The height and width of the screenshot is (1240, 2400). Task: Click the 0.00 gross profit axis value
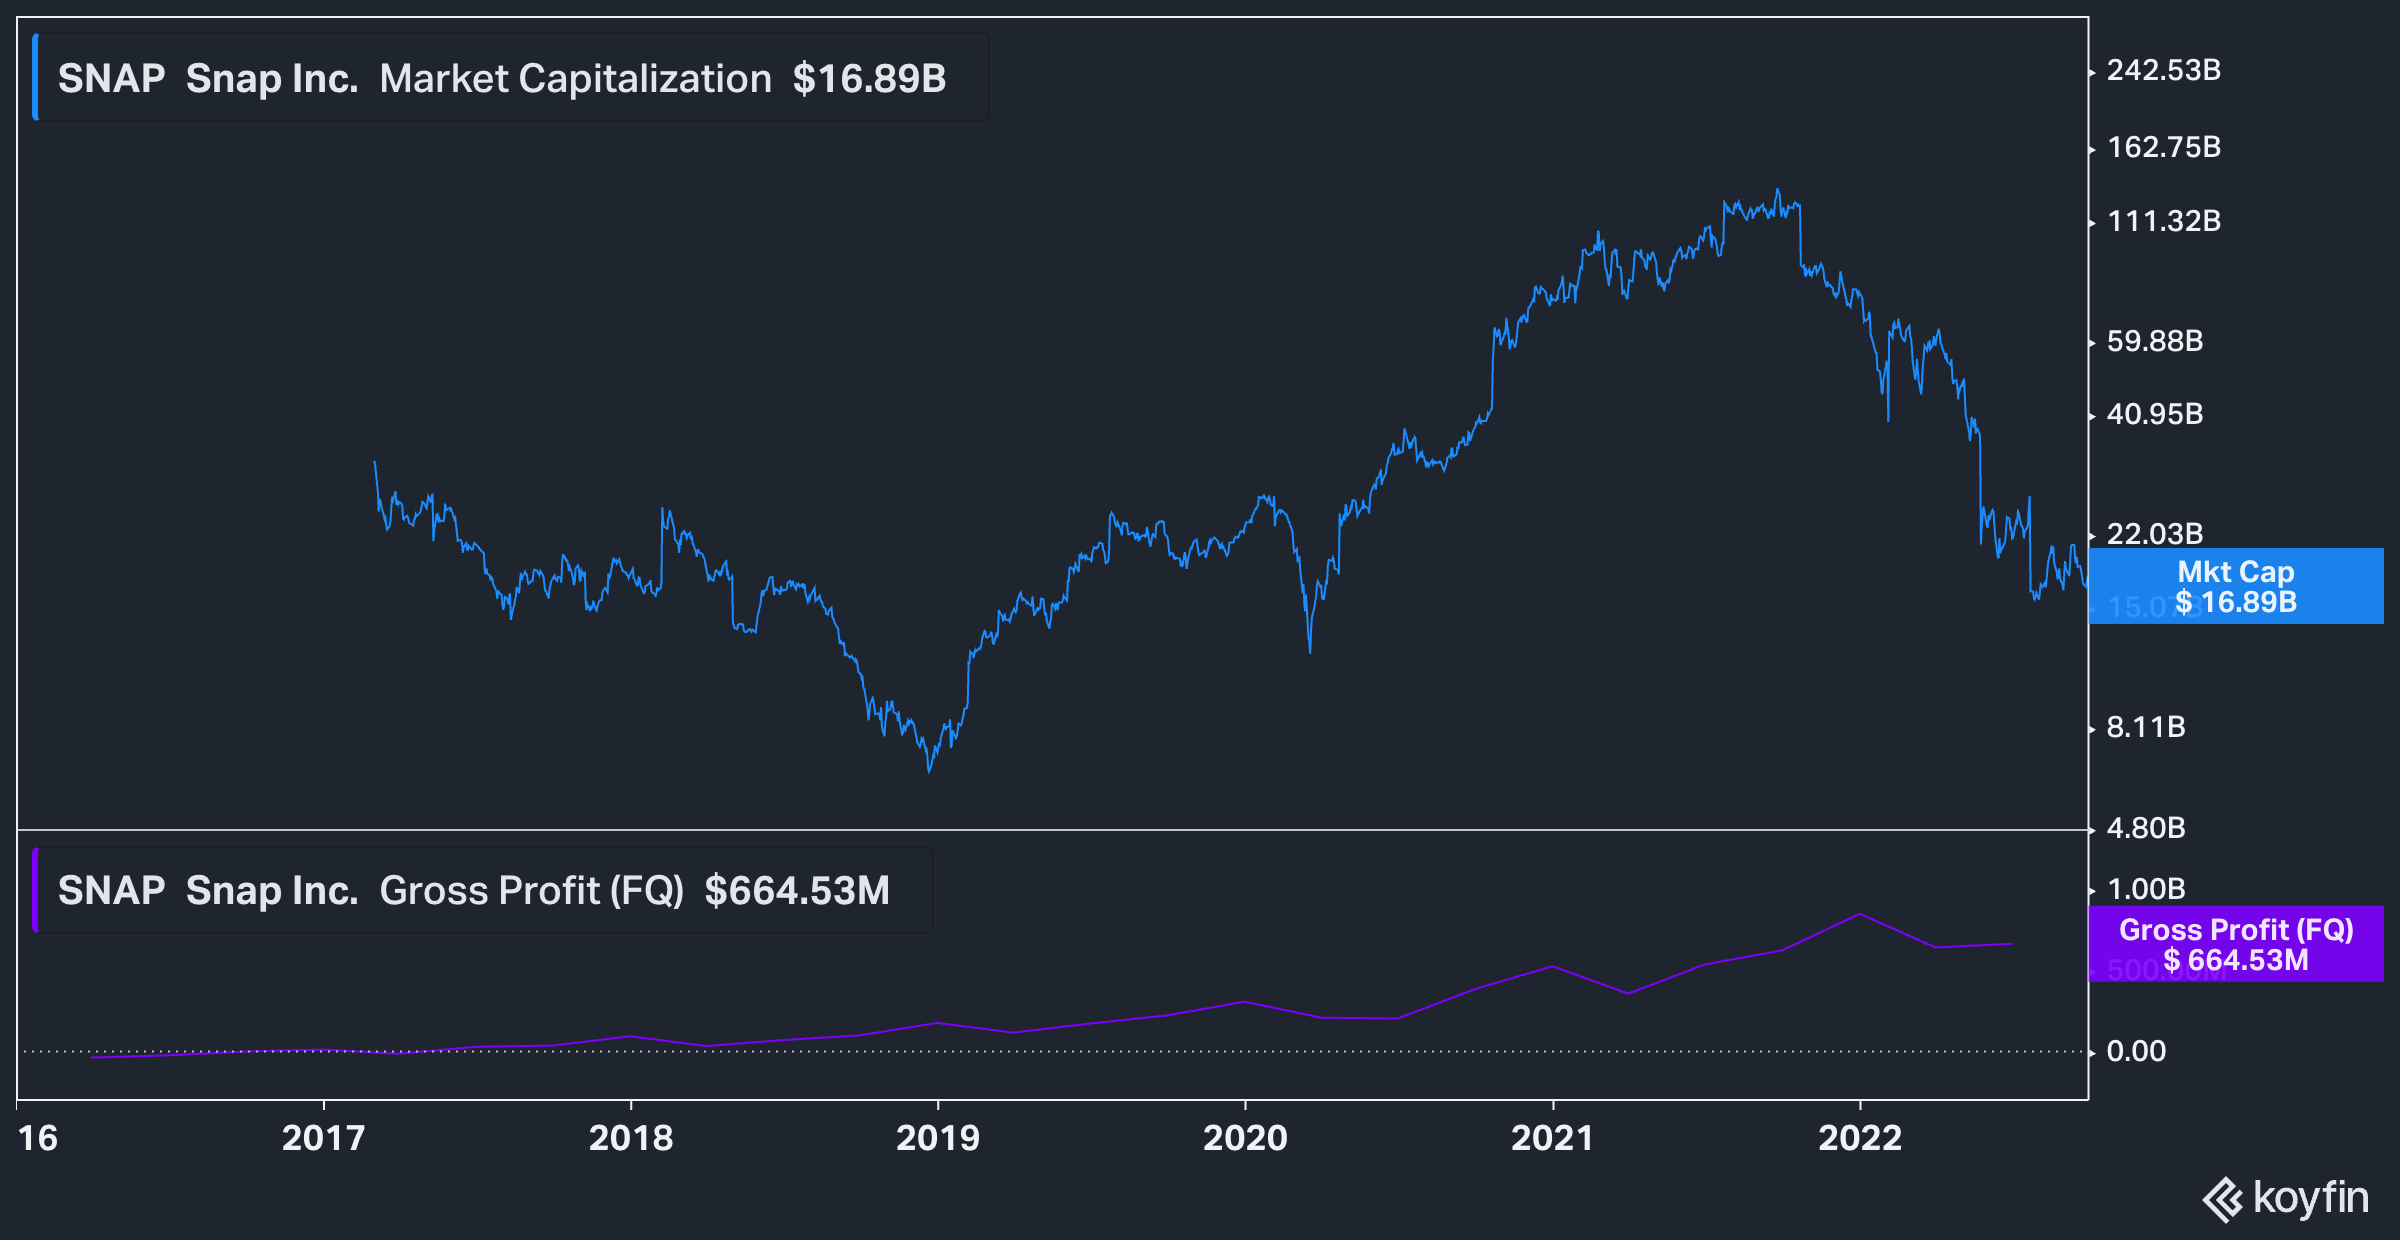pyautogui.click(x=2136, y=1051)
